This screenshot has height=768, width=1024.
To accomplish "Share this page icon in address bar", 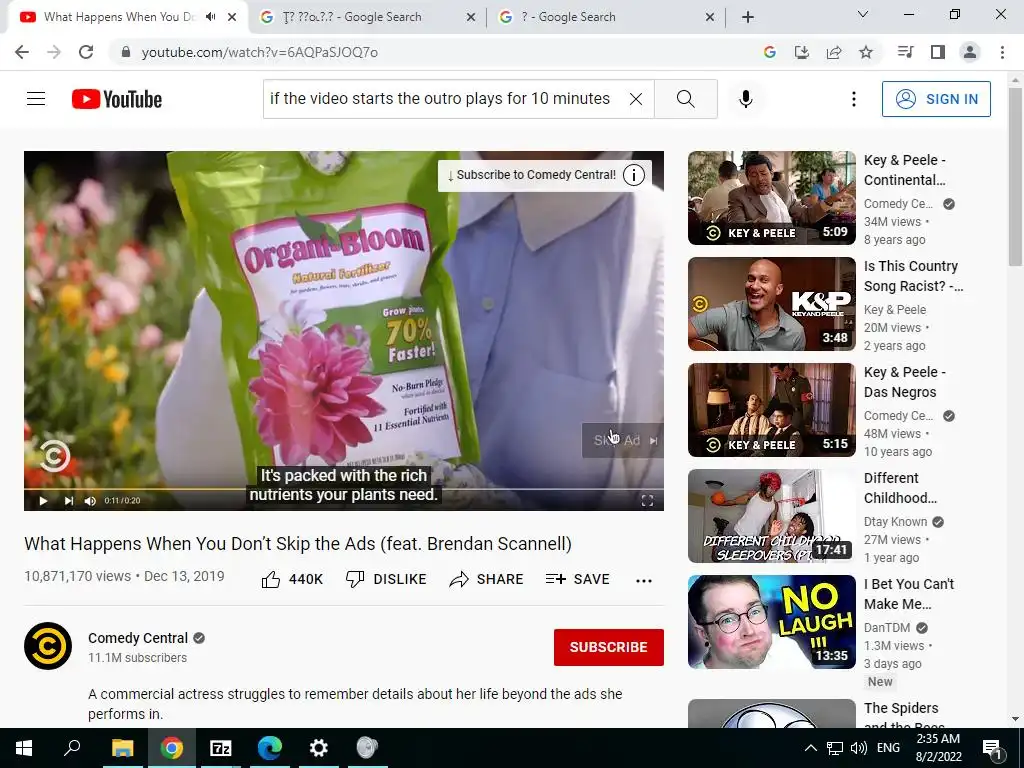I will click(834, 52).
